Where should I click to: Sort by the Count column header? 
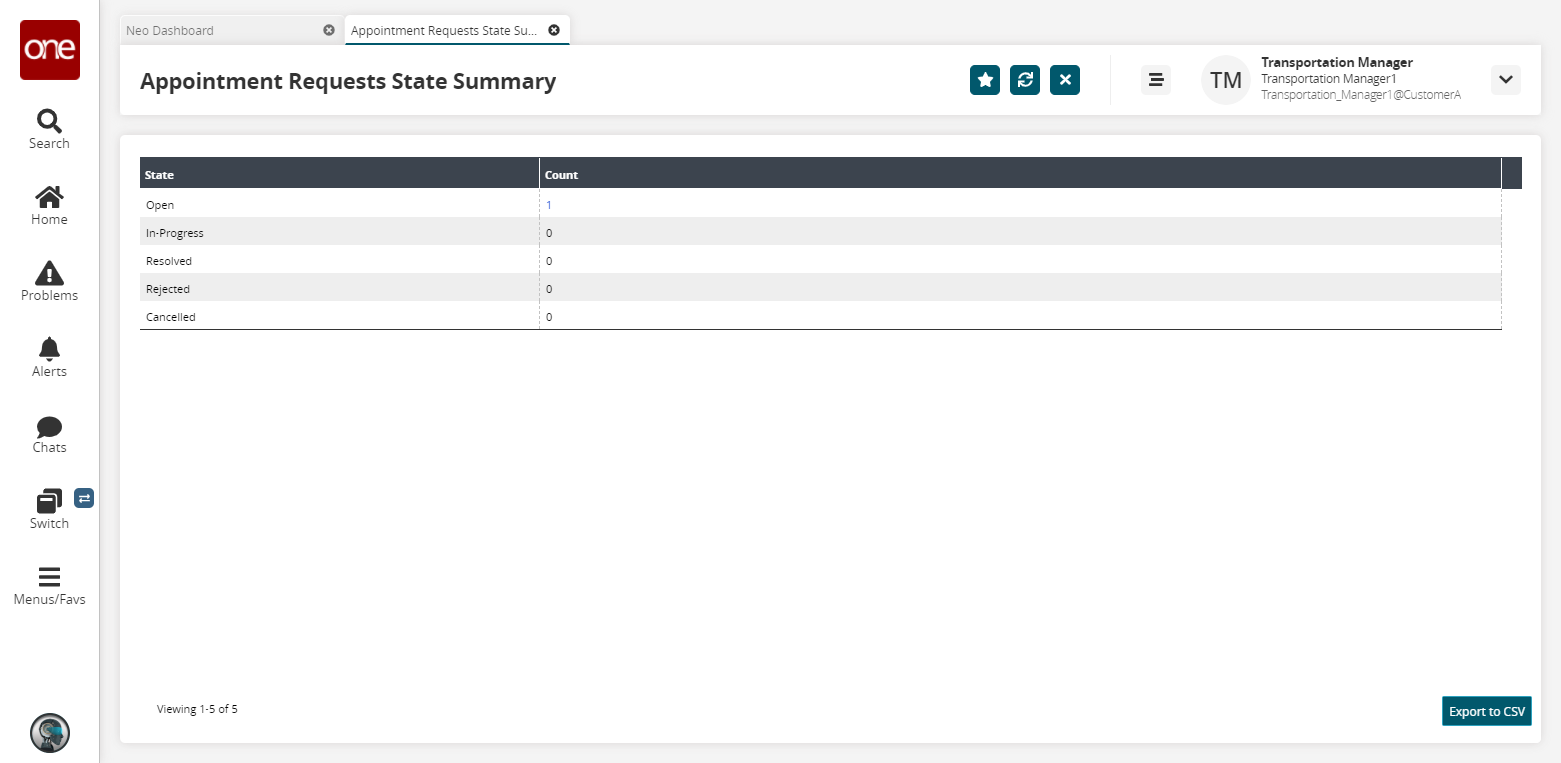[x=1020, y=173]
